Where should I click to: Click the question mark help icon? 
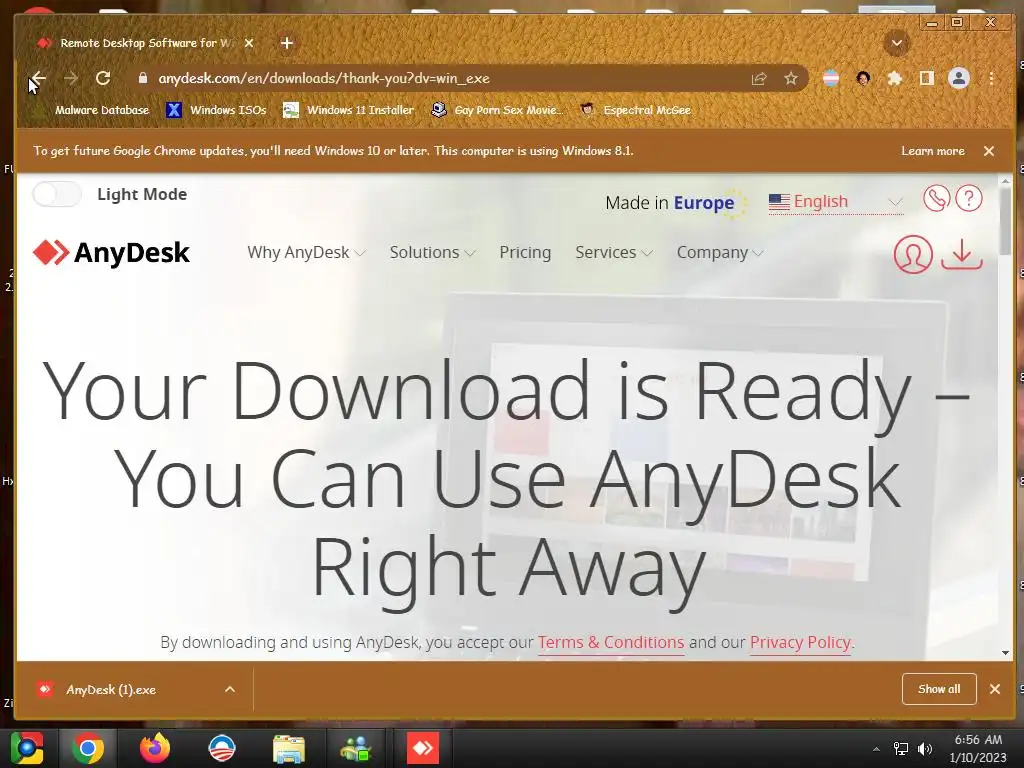(968, 198)
